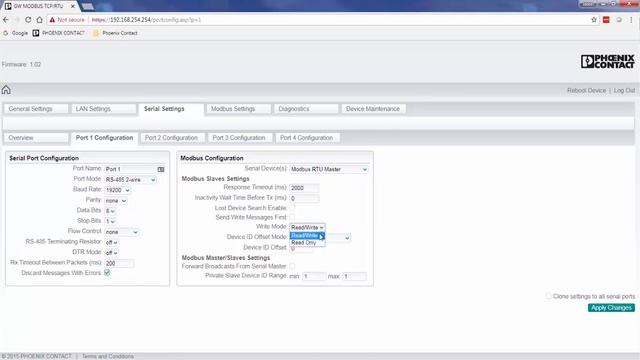
Task: Open the DTR Mode dropdown
Action: pos(111,253)
